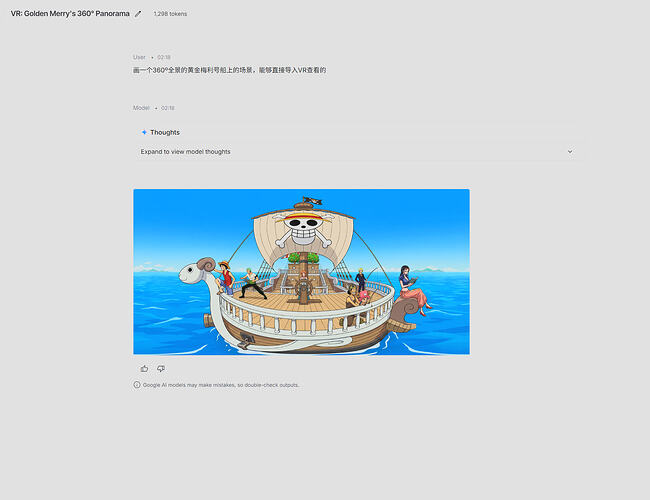Viewport: 650px width, 500px height.
Task: Click the sparkle icon next to Thoughts
Action: tap(144, 132)
